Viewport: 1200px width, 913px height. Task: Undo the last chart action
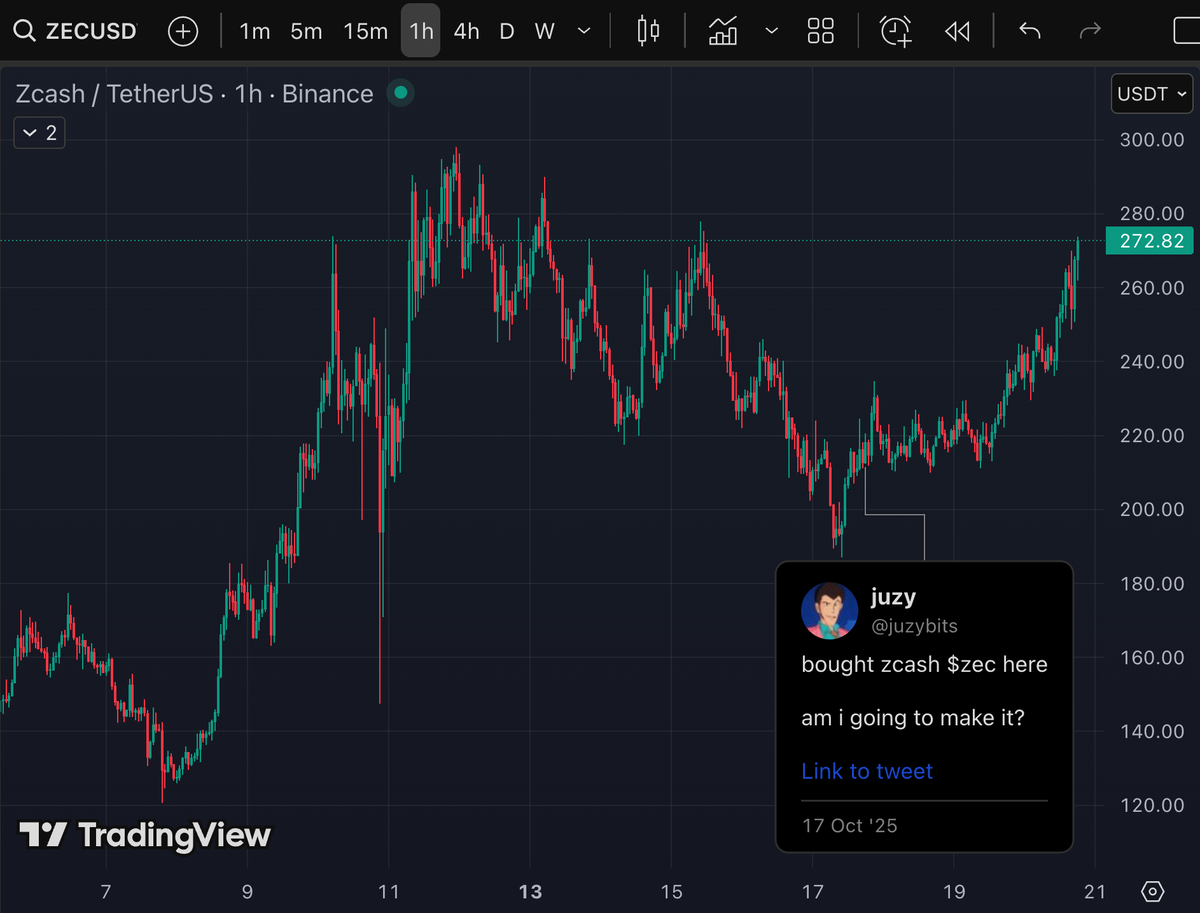coord(1030,31)
